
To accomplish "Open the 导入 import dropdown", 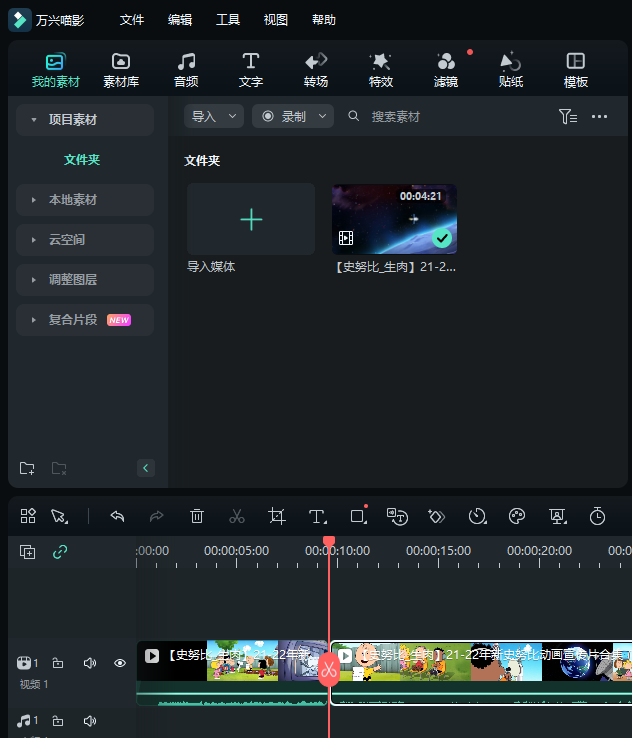I will (x=214, y=116).
